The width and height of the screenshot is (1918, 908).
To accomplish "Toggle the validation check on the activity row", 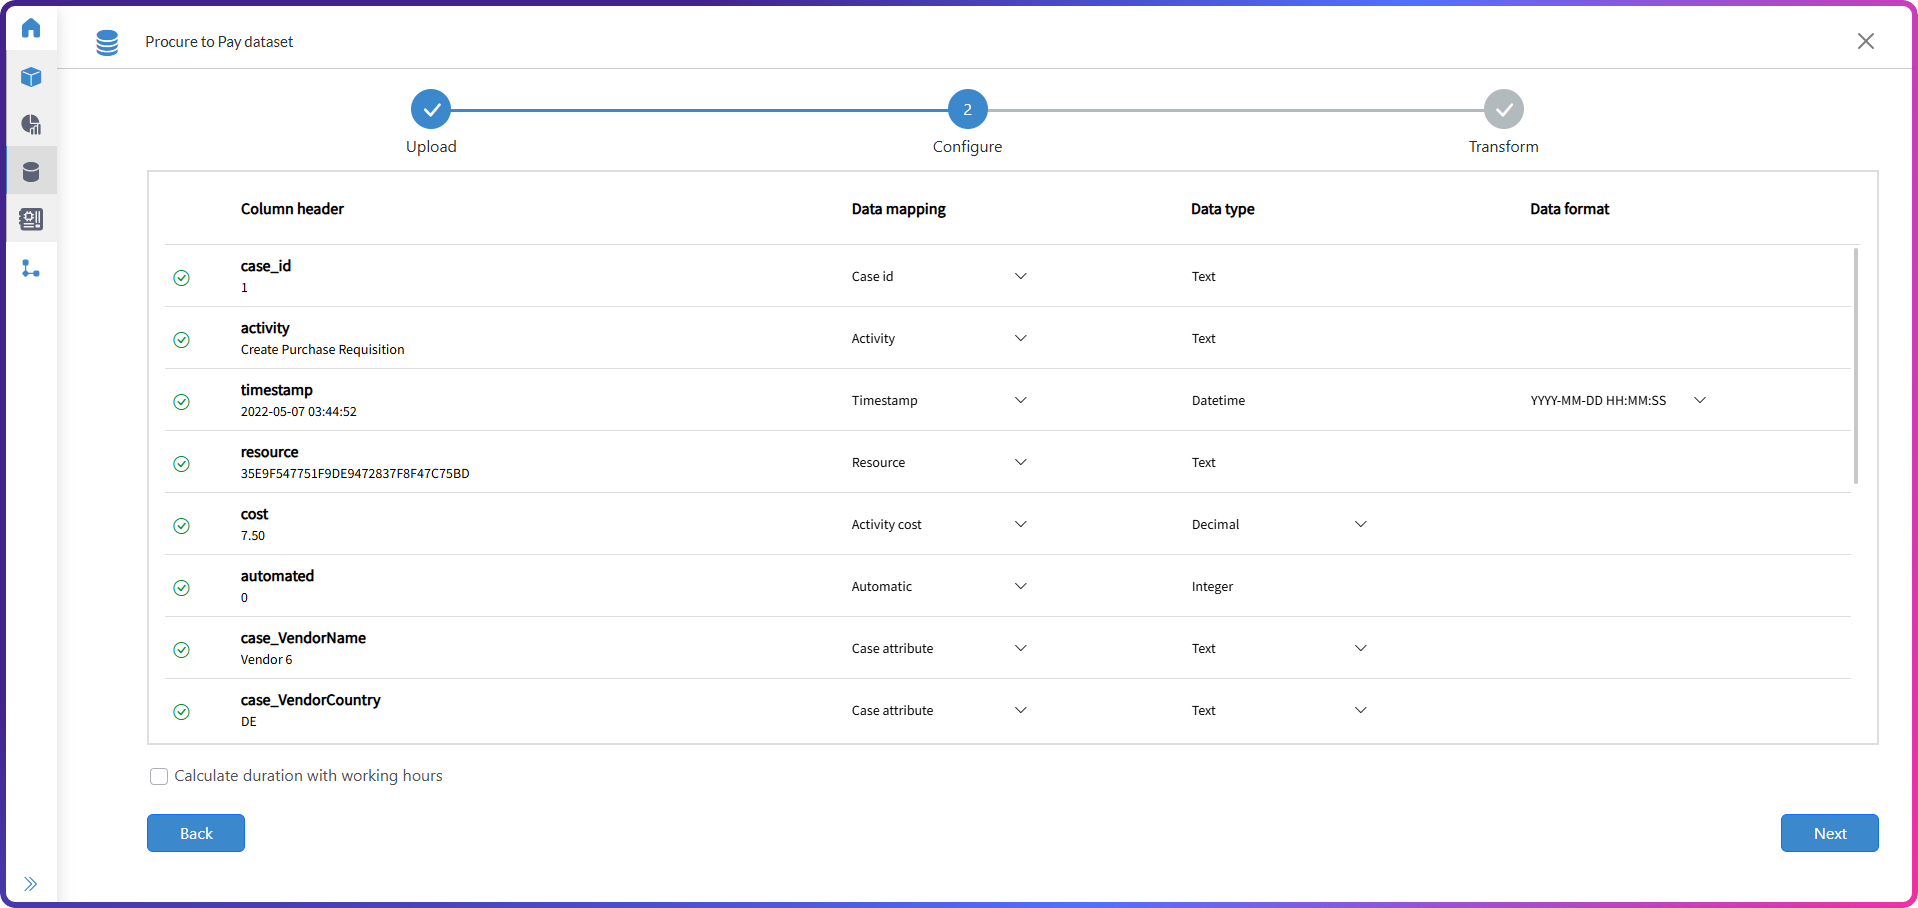I will point(182,340).
